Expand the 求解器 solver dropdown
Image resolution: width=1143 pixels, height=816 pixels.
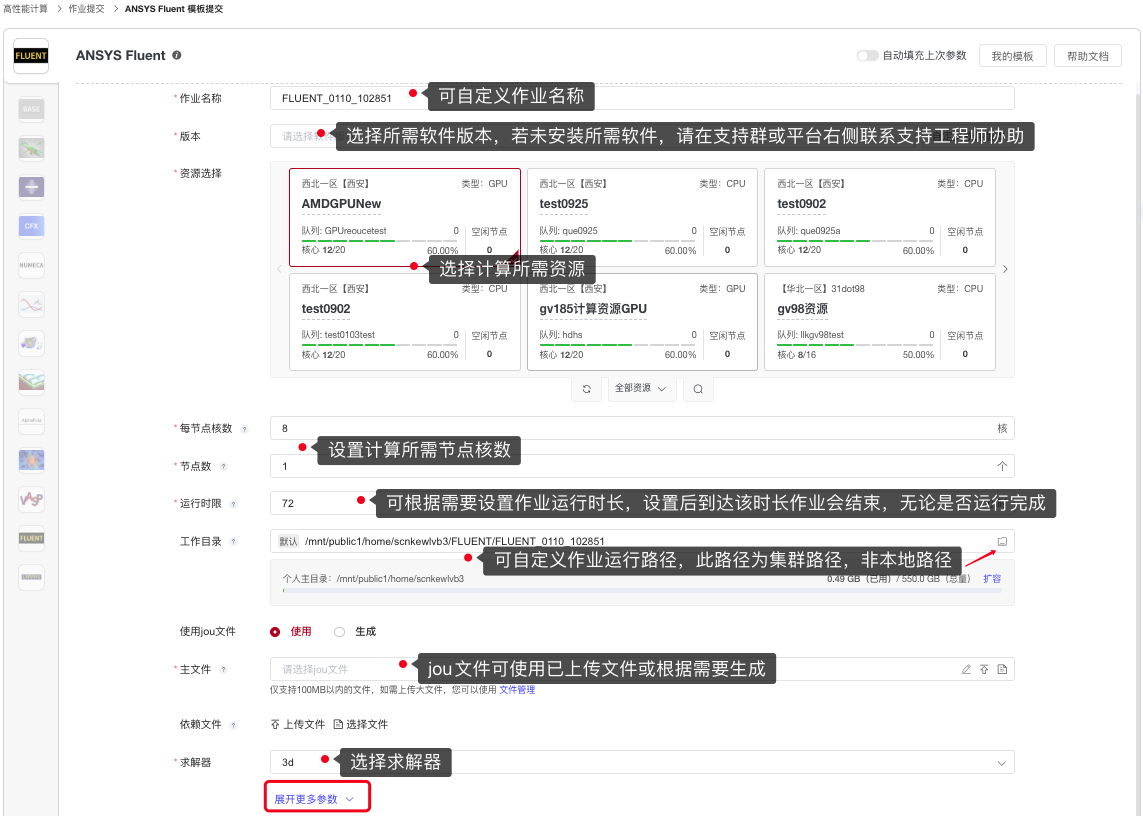(1002, 763)
